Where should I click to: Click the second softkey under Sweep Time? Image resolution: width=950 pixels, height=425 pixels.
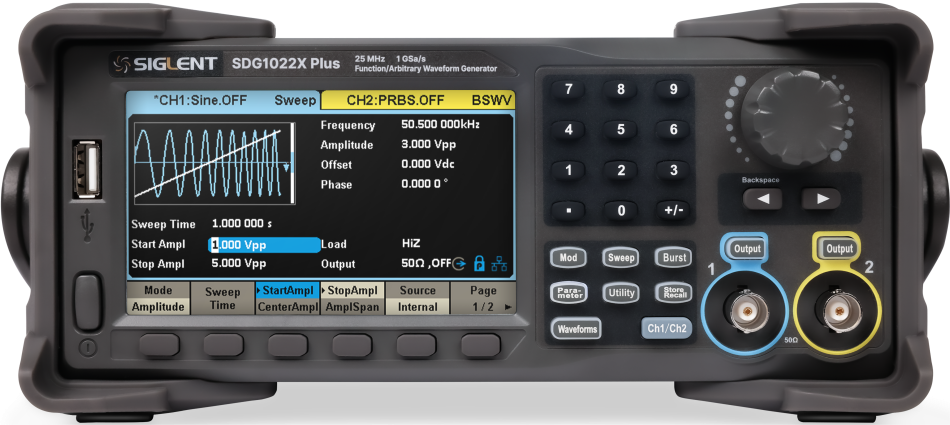[224, 345]
